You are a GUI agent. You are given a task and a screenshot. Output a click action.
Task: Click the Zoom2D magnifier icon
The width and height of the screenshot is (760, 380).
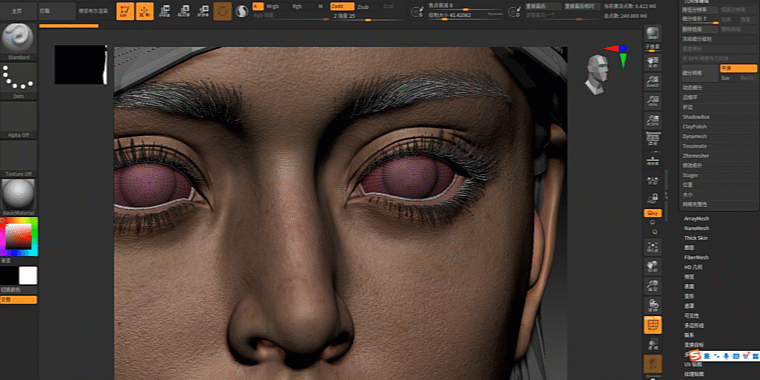click(652, 81)
